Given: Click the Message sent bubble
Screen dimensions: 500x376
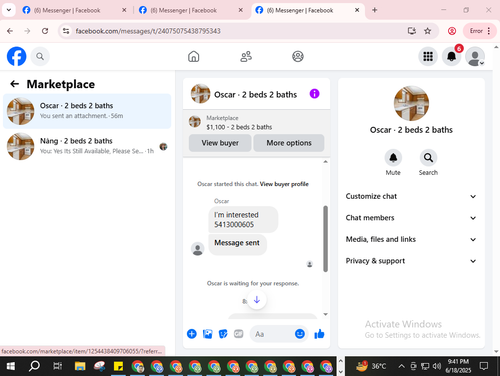Looking at the screenshot, I should [237, 244].
